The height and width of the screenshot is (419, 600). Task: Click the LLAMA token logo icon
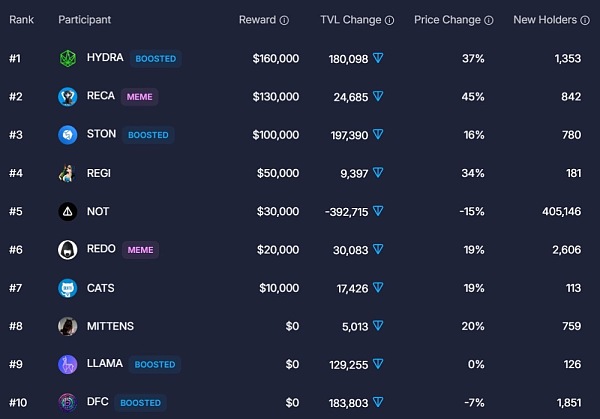68,364
